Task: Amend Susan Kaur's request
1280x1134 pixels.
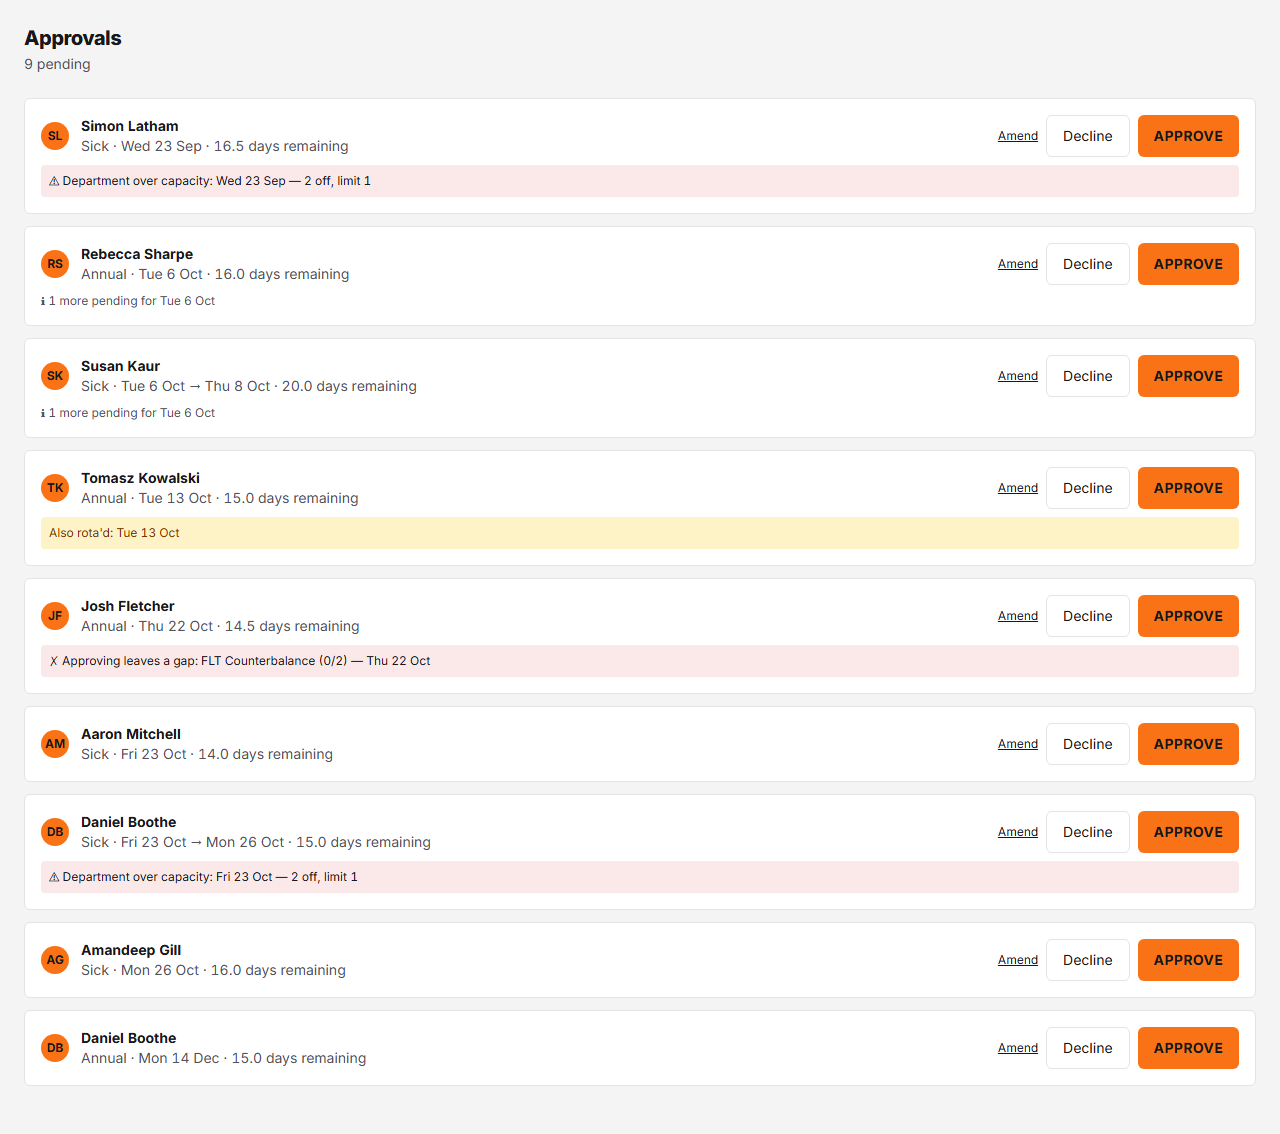Action: pyautogui.click(x=1018, y=376)
